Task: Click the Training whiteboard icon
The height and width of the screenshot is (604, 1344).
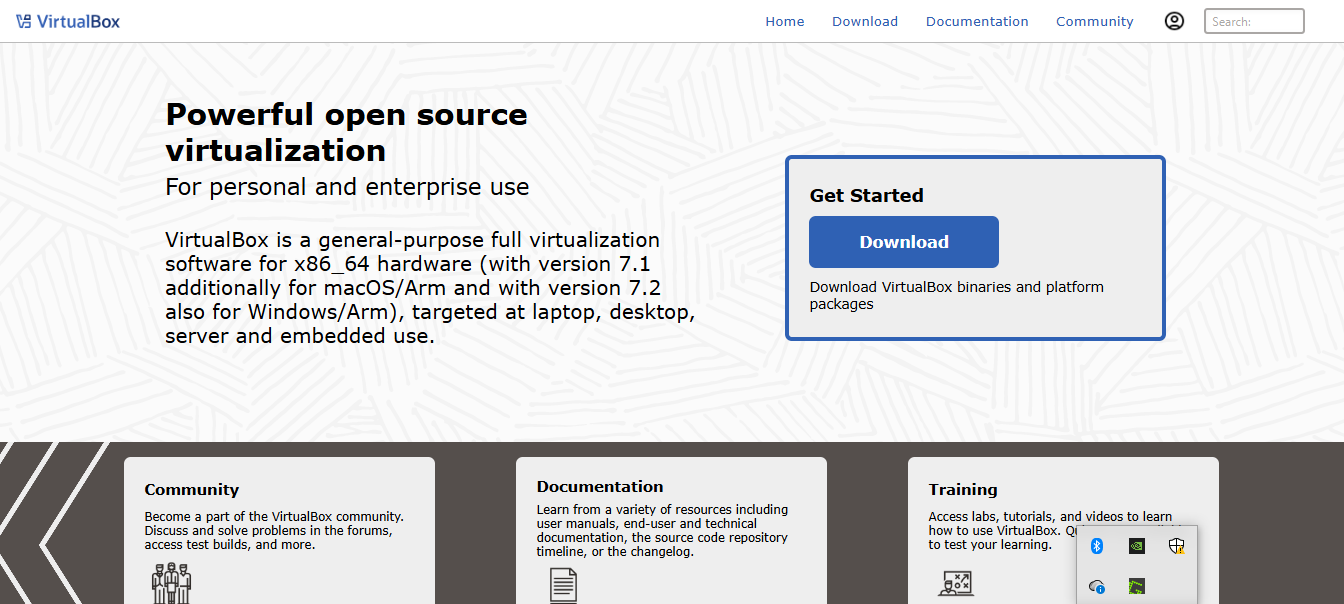Action: (956, 584)
